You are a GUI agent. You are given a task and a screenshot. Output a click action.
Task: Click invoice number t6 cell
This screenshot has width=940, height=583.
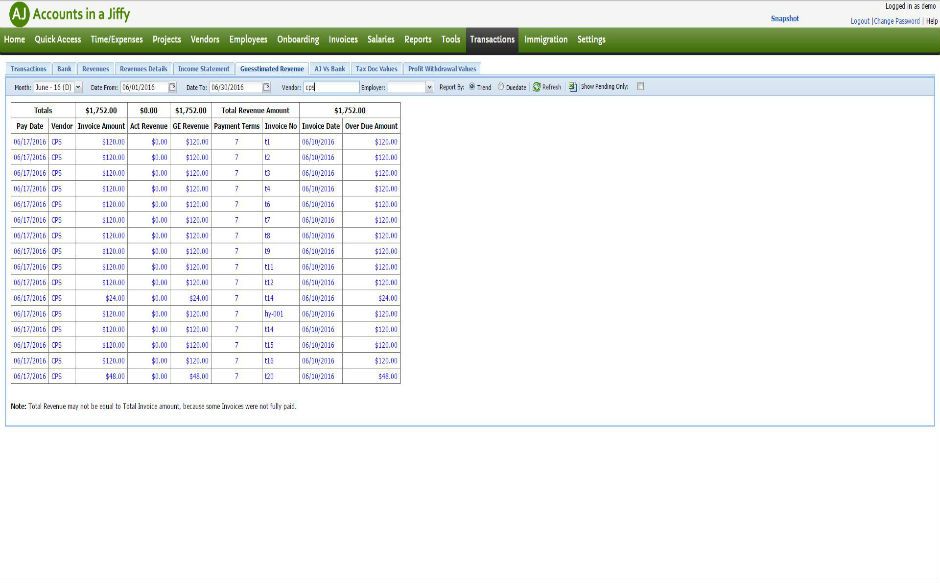click(x=281, y=205)
